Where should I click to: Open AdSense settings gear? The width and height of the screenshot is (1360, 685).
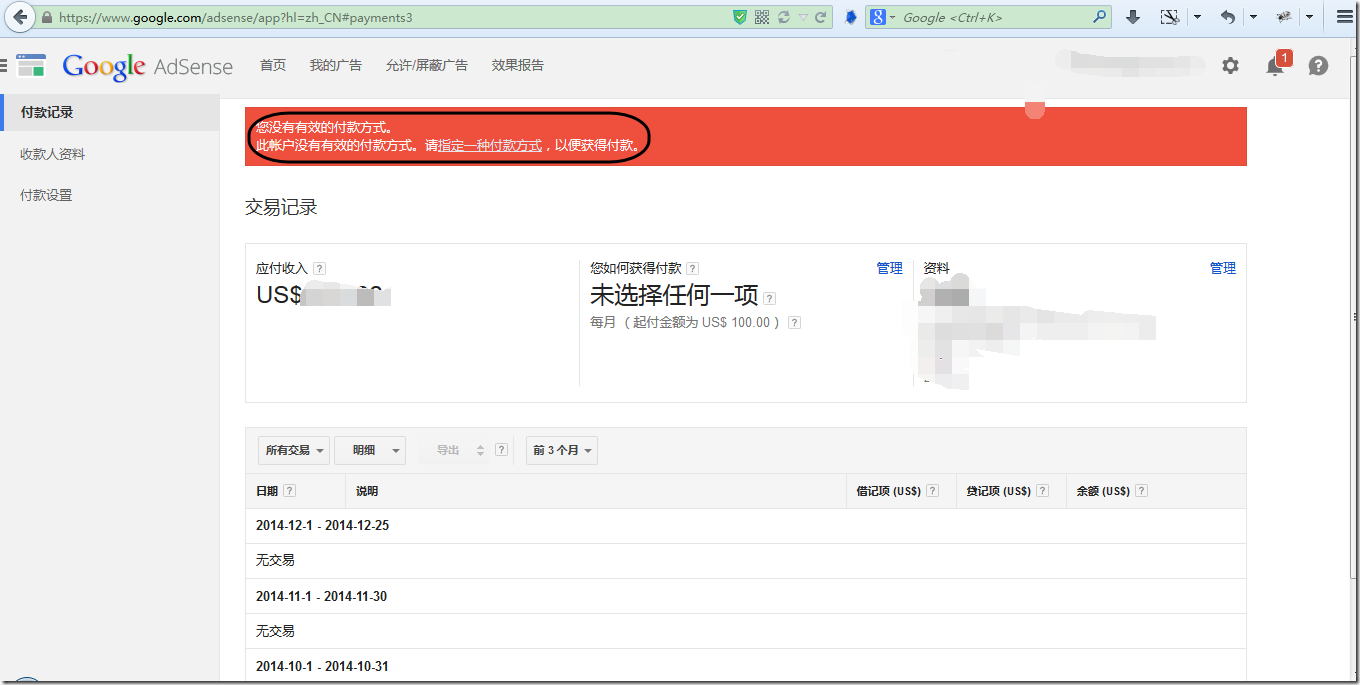[x=1230, y=65]
